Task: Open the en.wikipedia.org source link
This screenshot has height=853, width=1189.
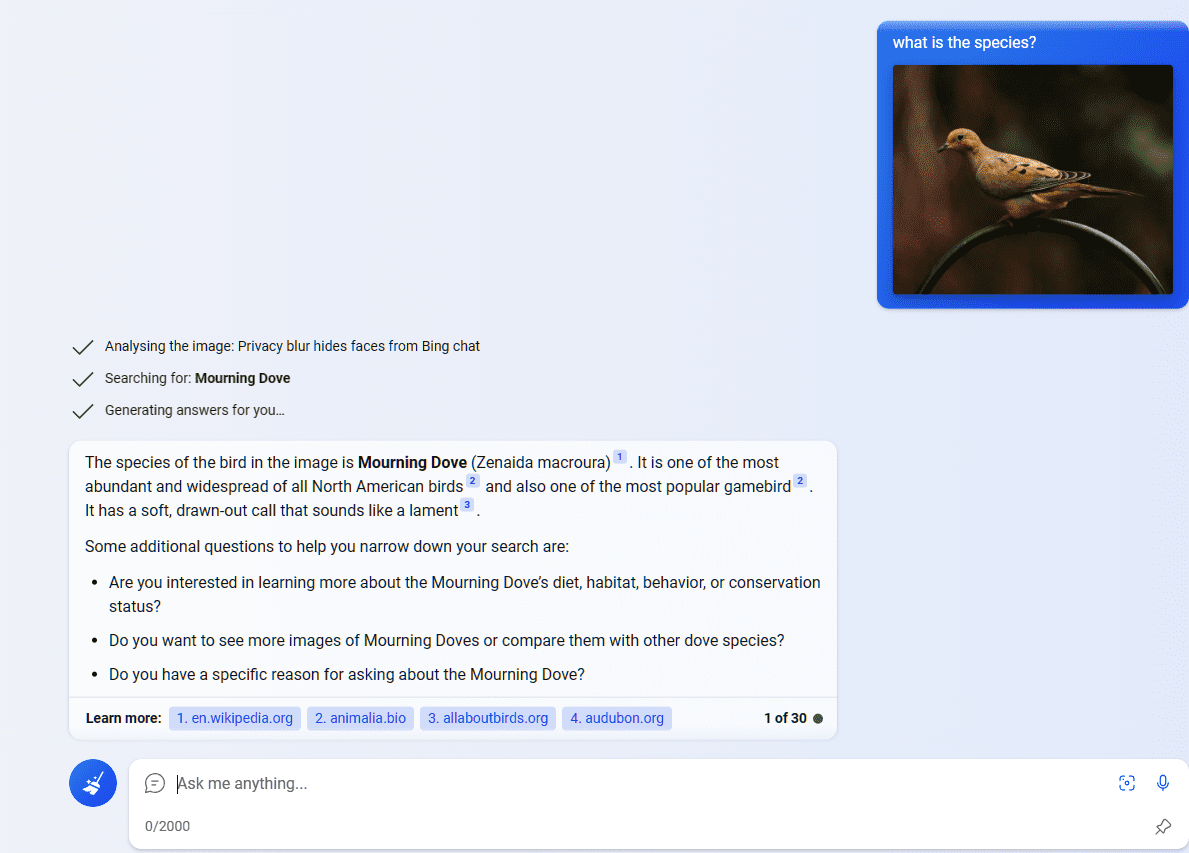Action: (235, 718)
